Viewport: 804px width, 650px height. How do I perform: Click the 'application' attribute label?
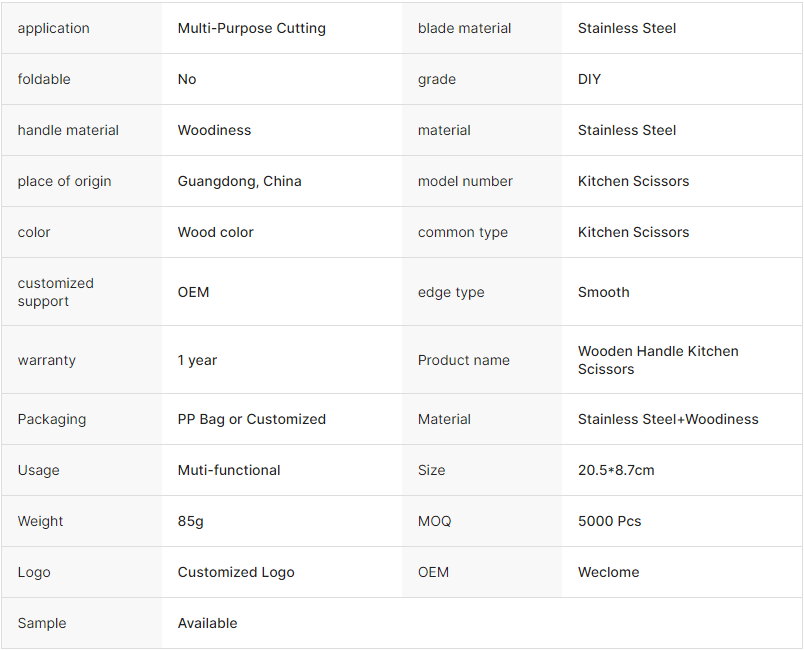coord(53,28)
